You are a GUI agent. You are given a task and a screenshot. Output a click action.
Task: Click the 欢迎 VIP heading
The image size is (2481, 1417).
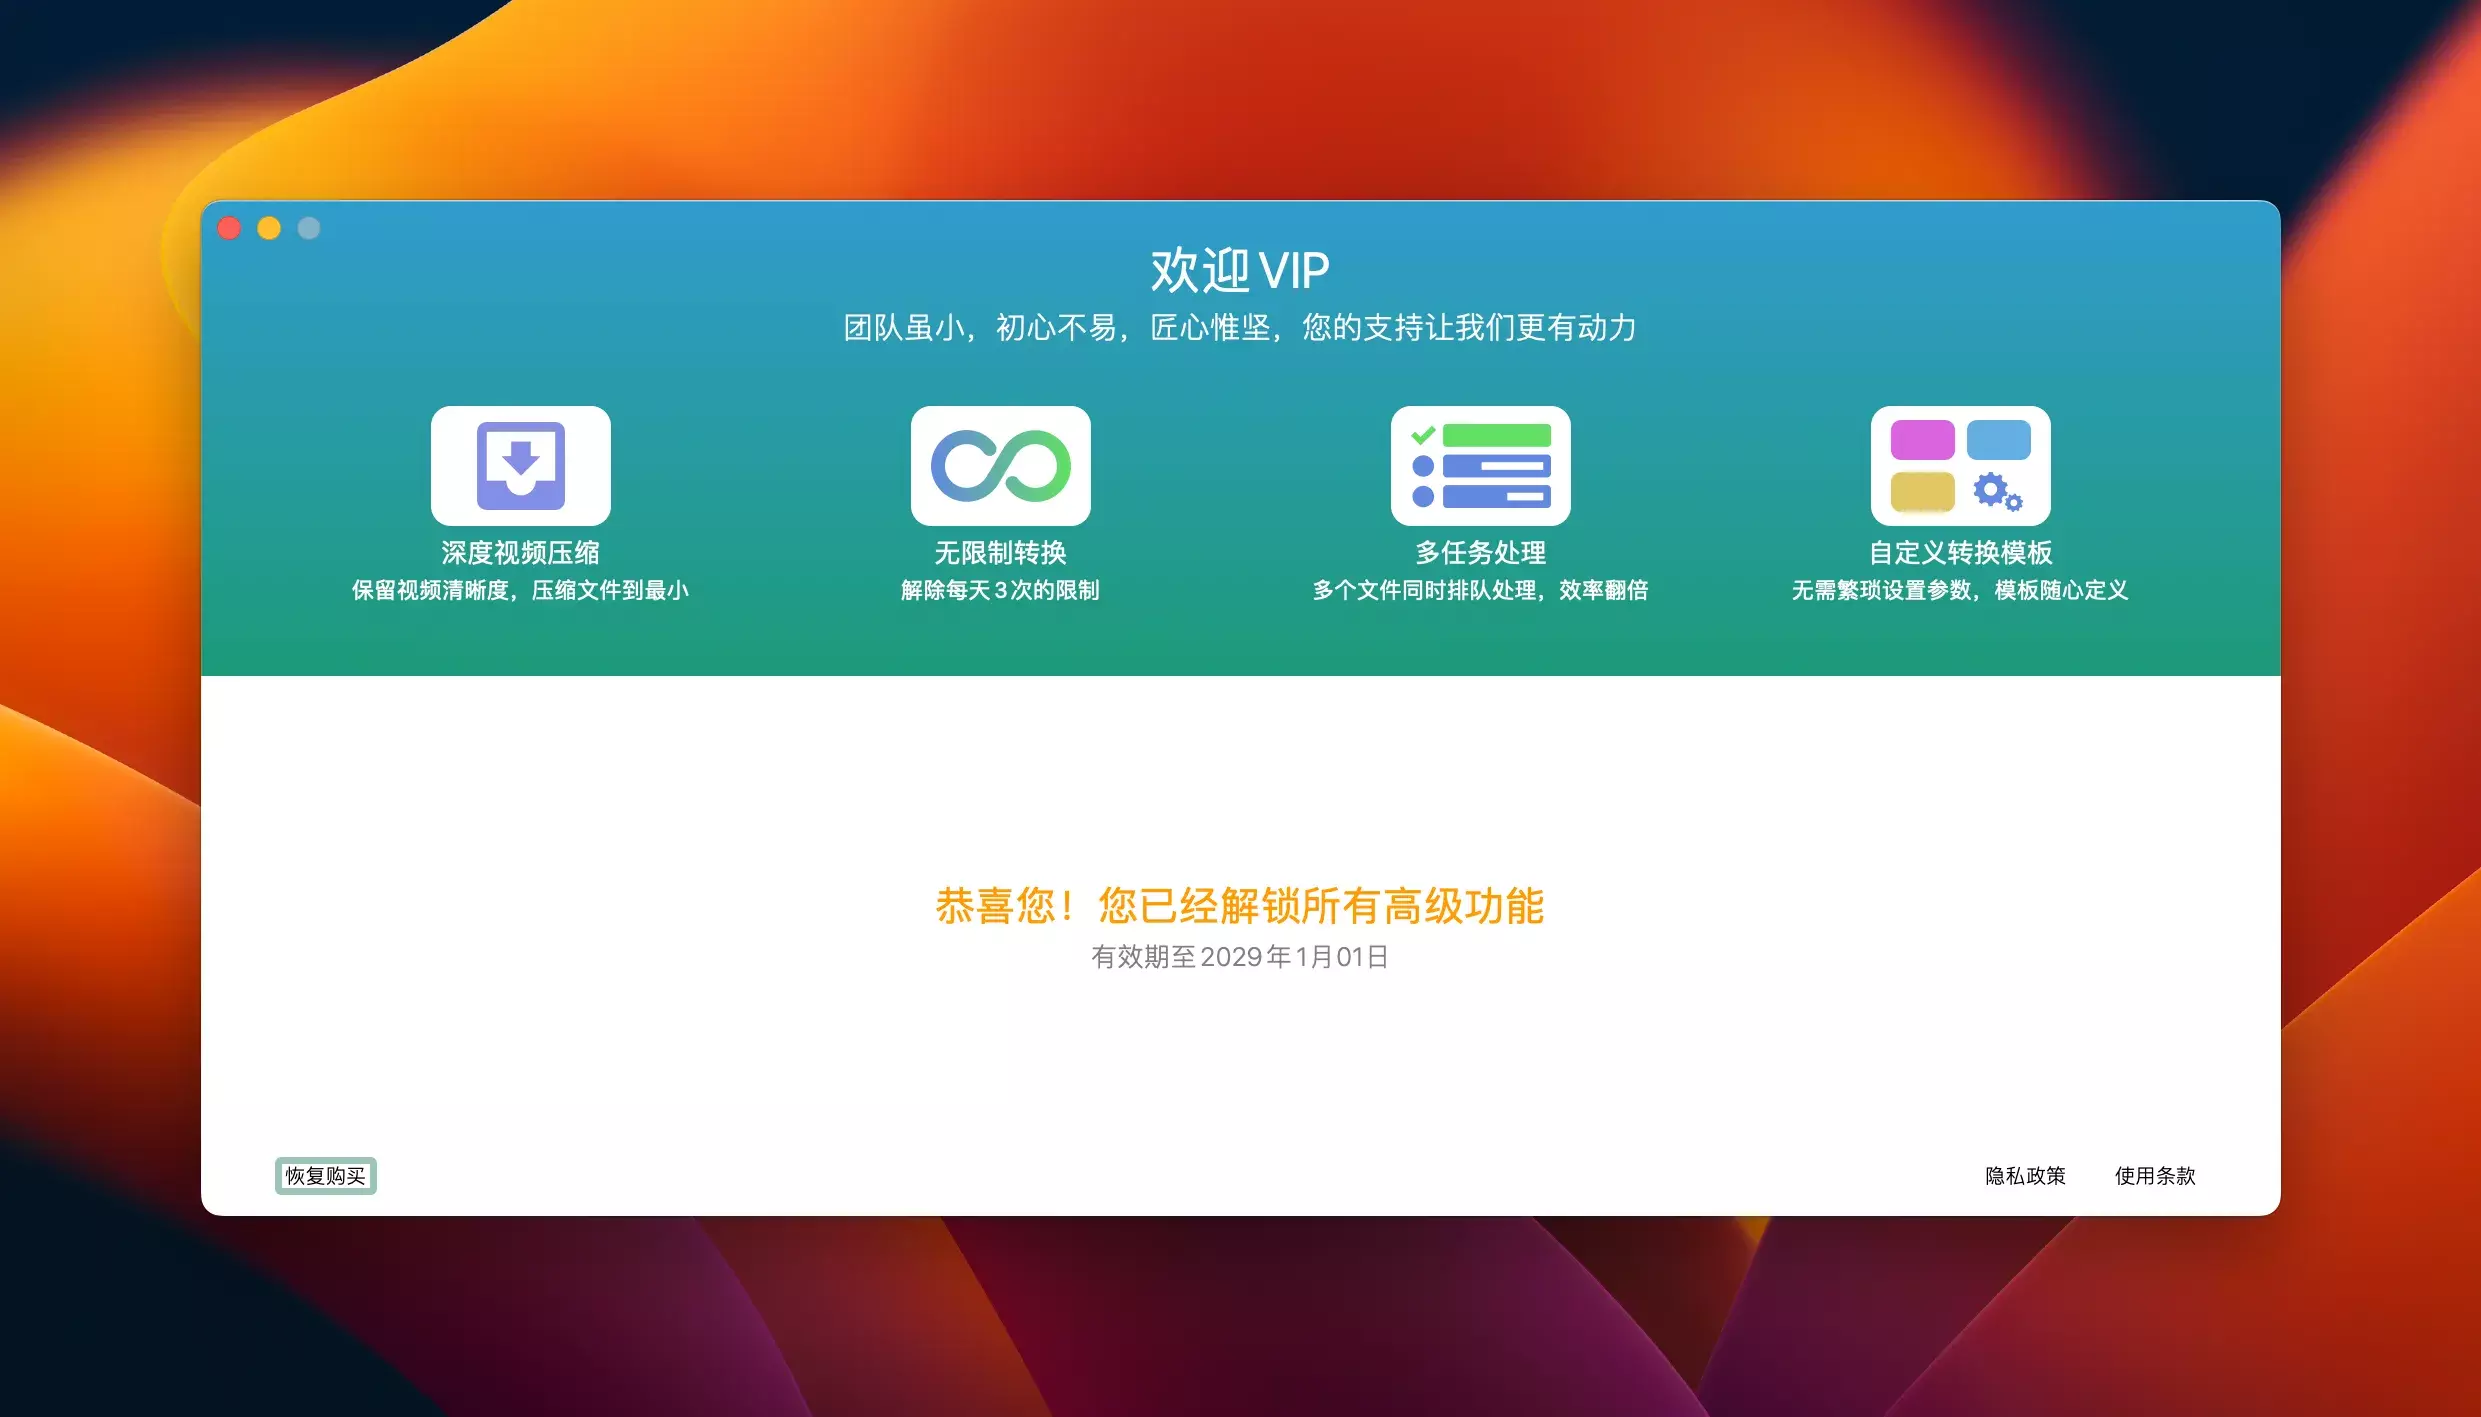pos(1240,270)
